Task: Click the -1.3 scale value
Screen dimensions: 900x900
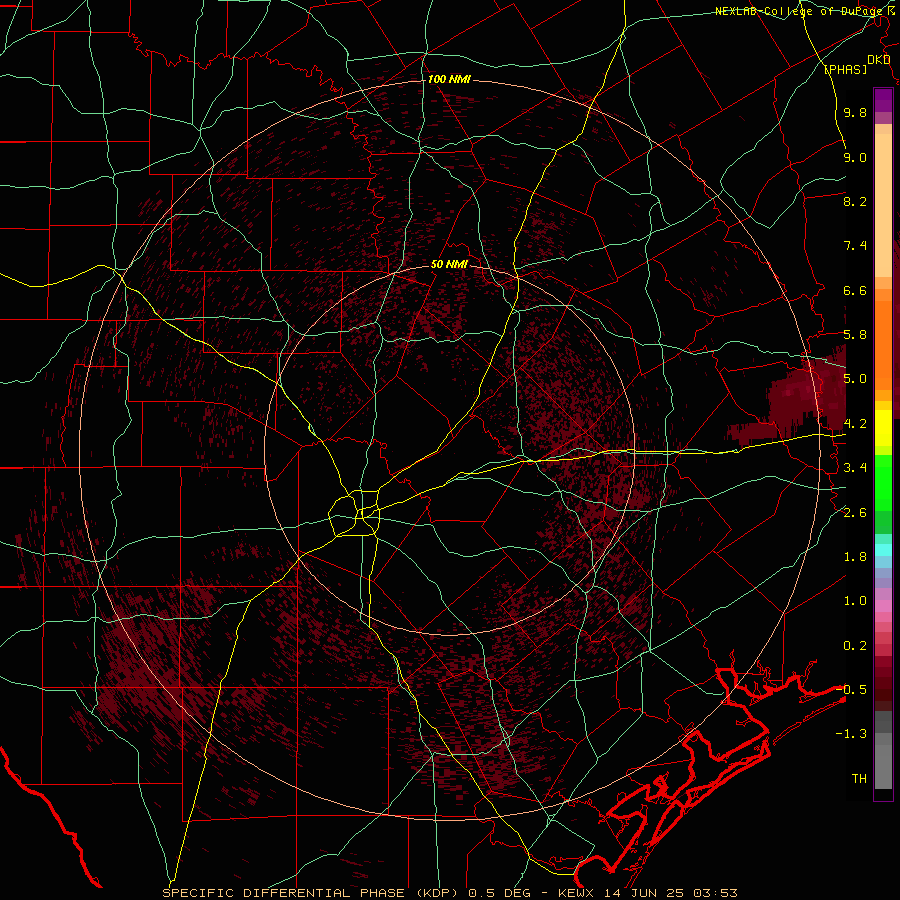Action: (x=851, y=734)
